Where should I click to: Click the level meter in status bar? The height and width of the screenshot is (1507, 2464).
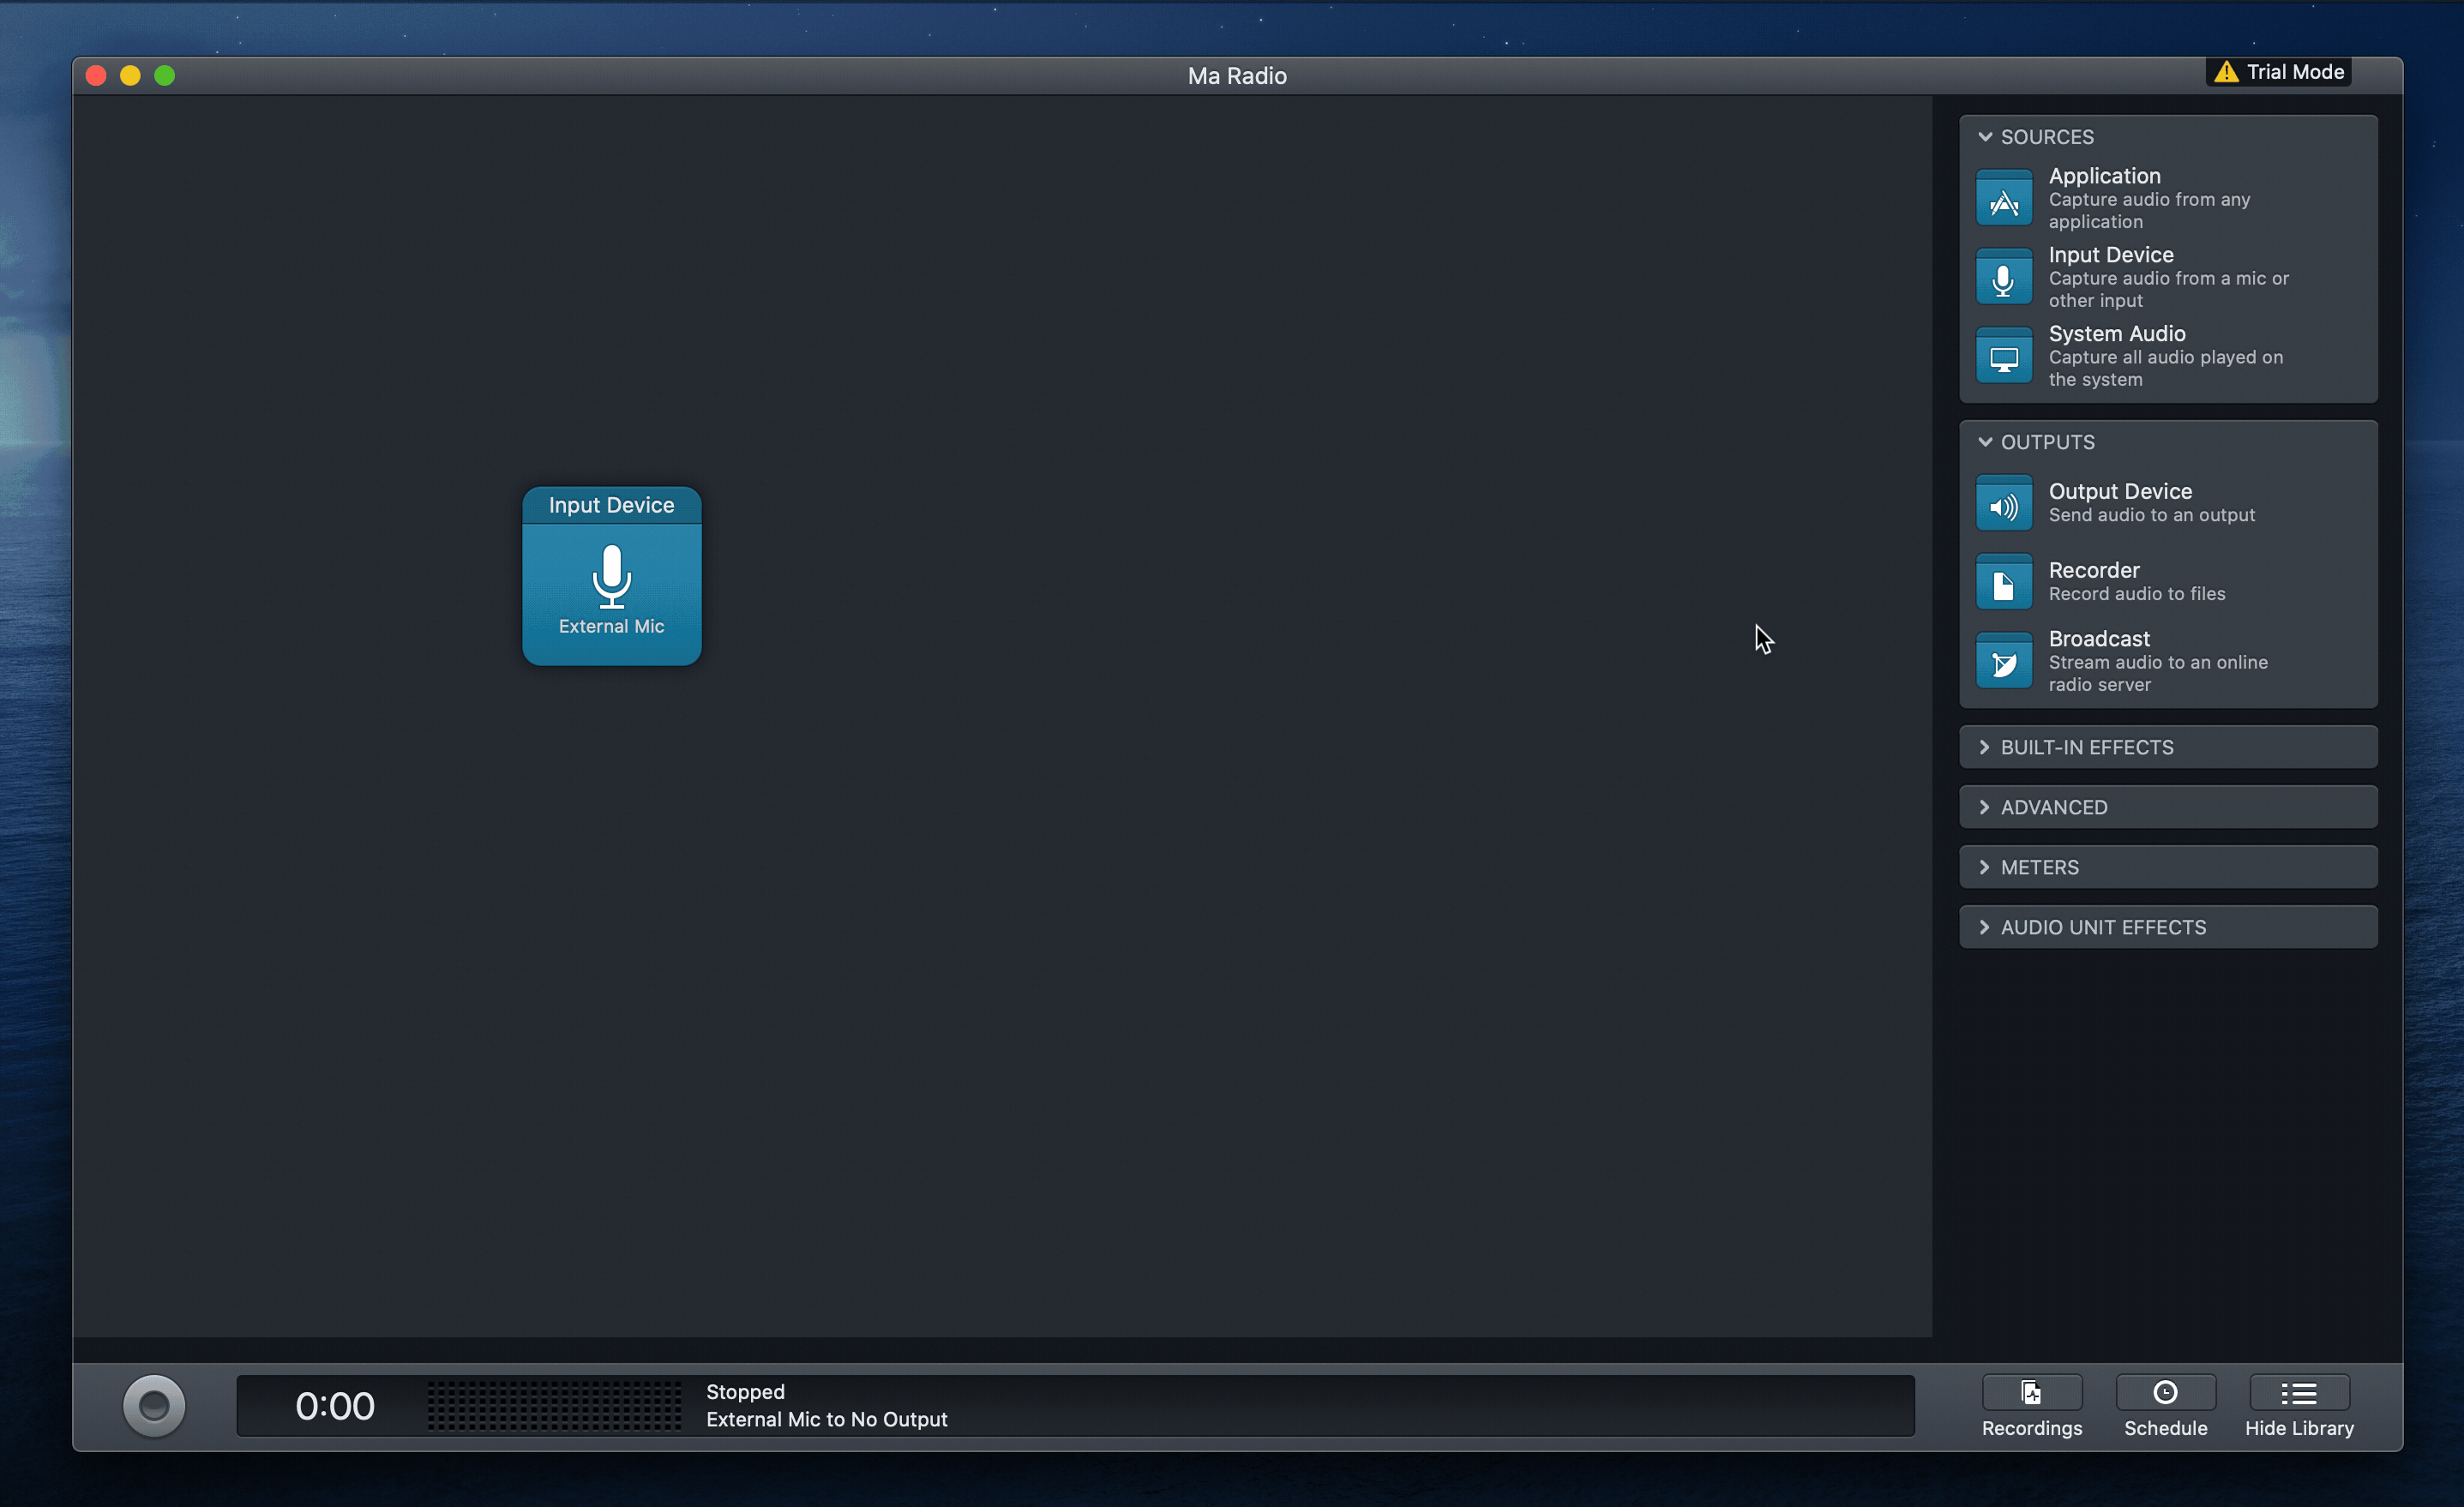pyautogui.click(x=554, y=1406)
